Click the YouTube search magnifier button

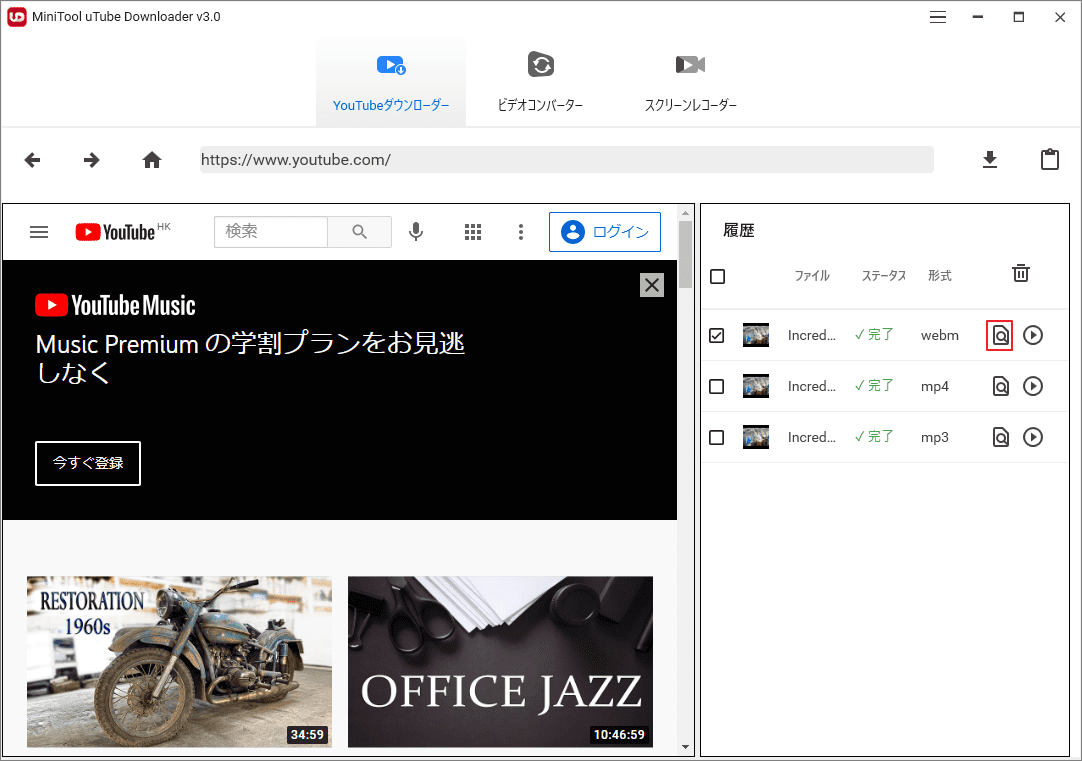[360, 232]
